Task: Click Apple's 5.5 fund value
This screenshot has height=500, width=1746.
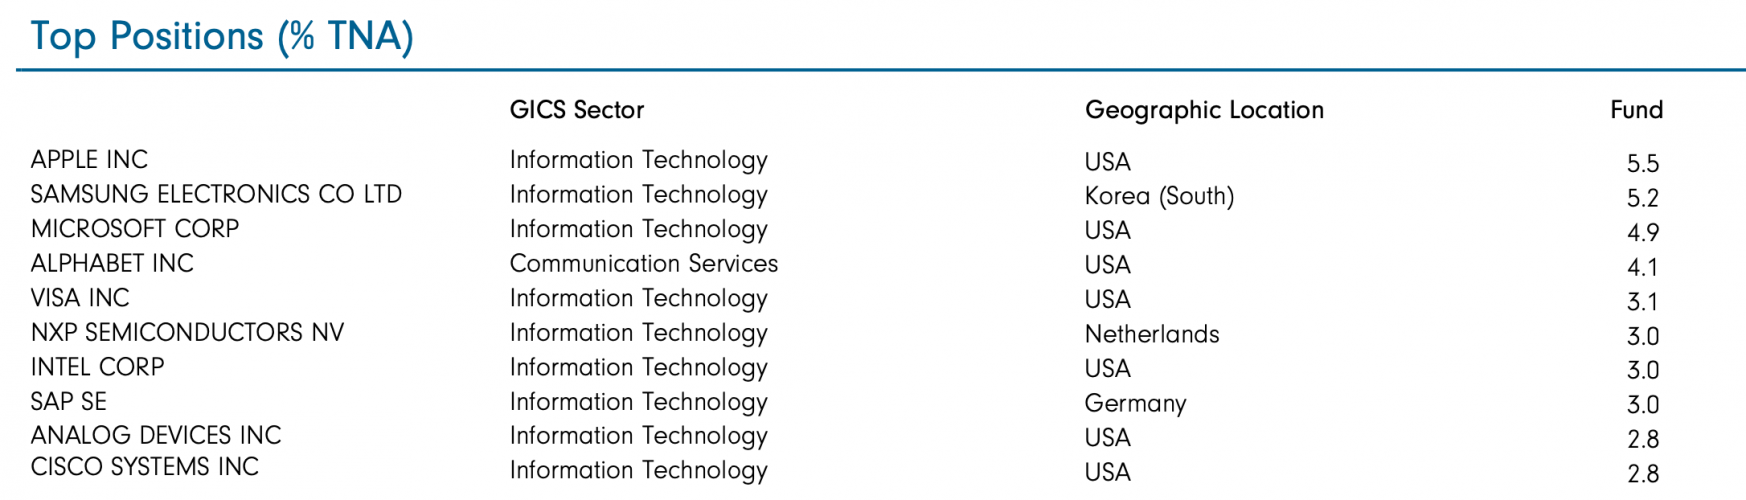Action: (1642, 163)
